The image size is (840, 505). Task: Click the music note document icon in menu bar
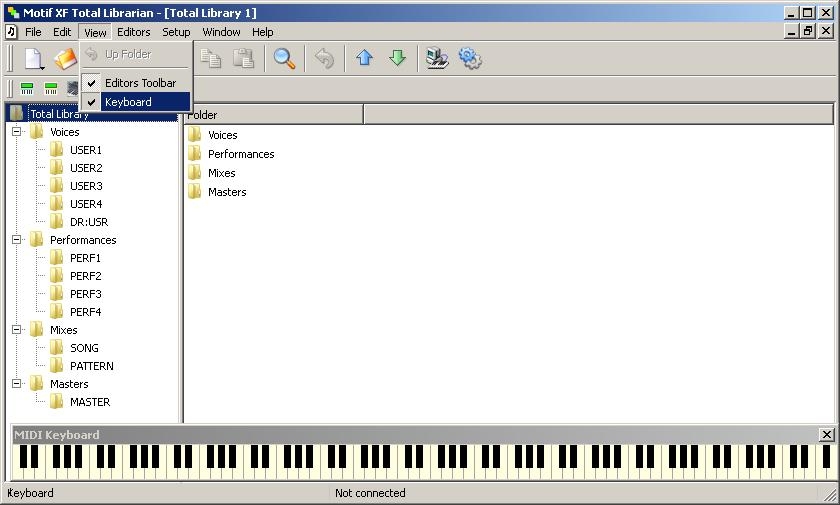click(11, 32)
